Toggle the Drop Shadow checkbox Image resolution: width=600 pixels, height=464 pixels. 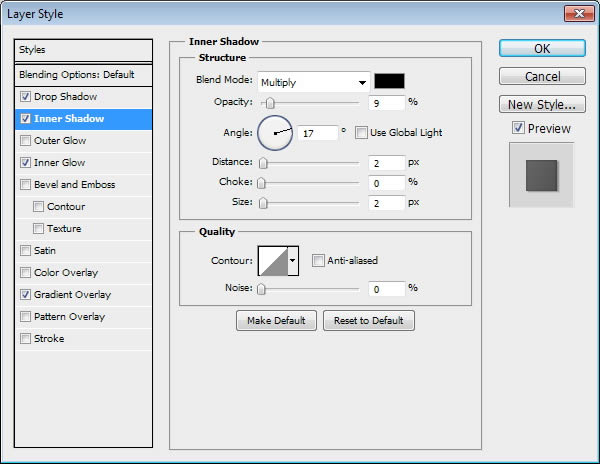[25, 96]
